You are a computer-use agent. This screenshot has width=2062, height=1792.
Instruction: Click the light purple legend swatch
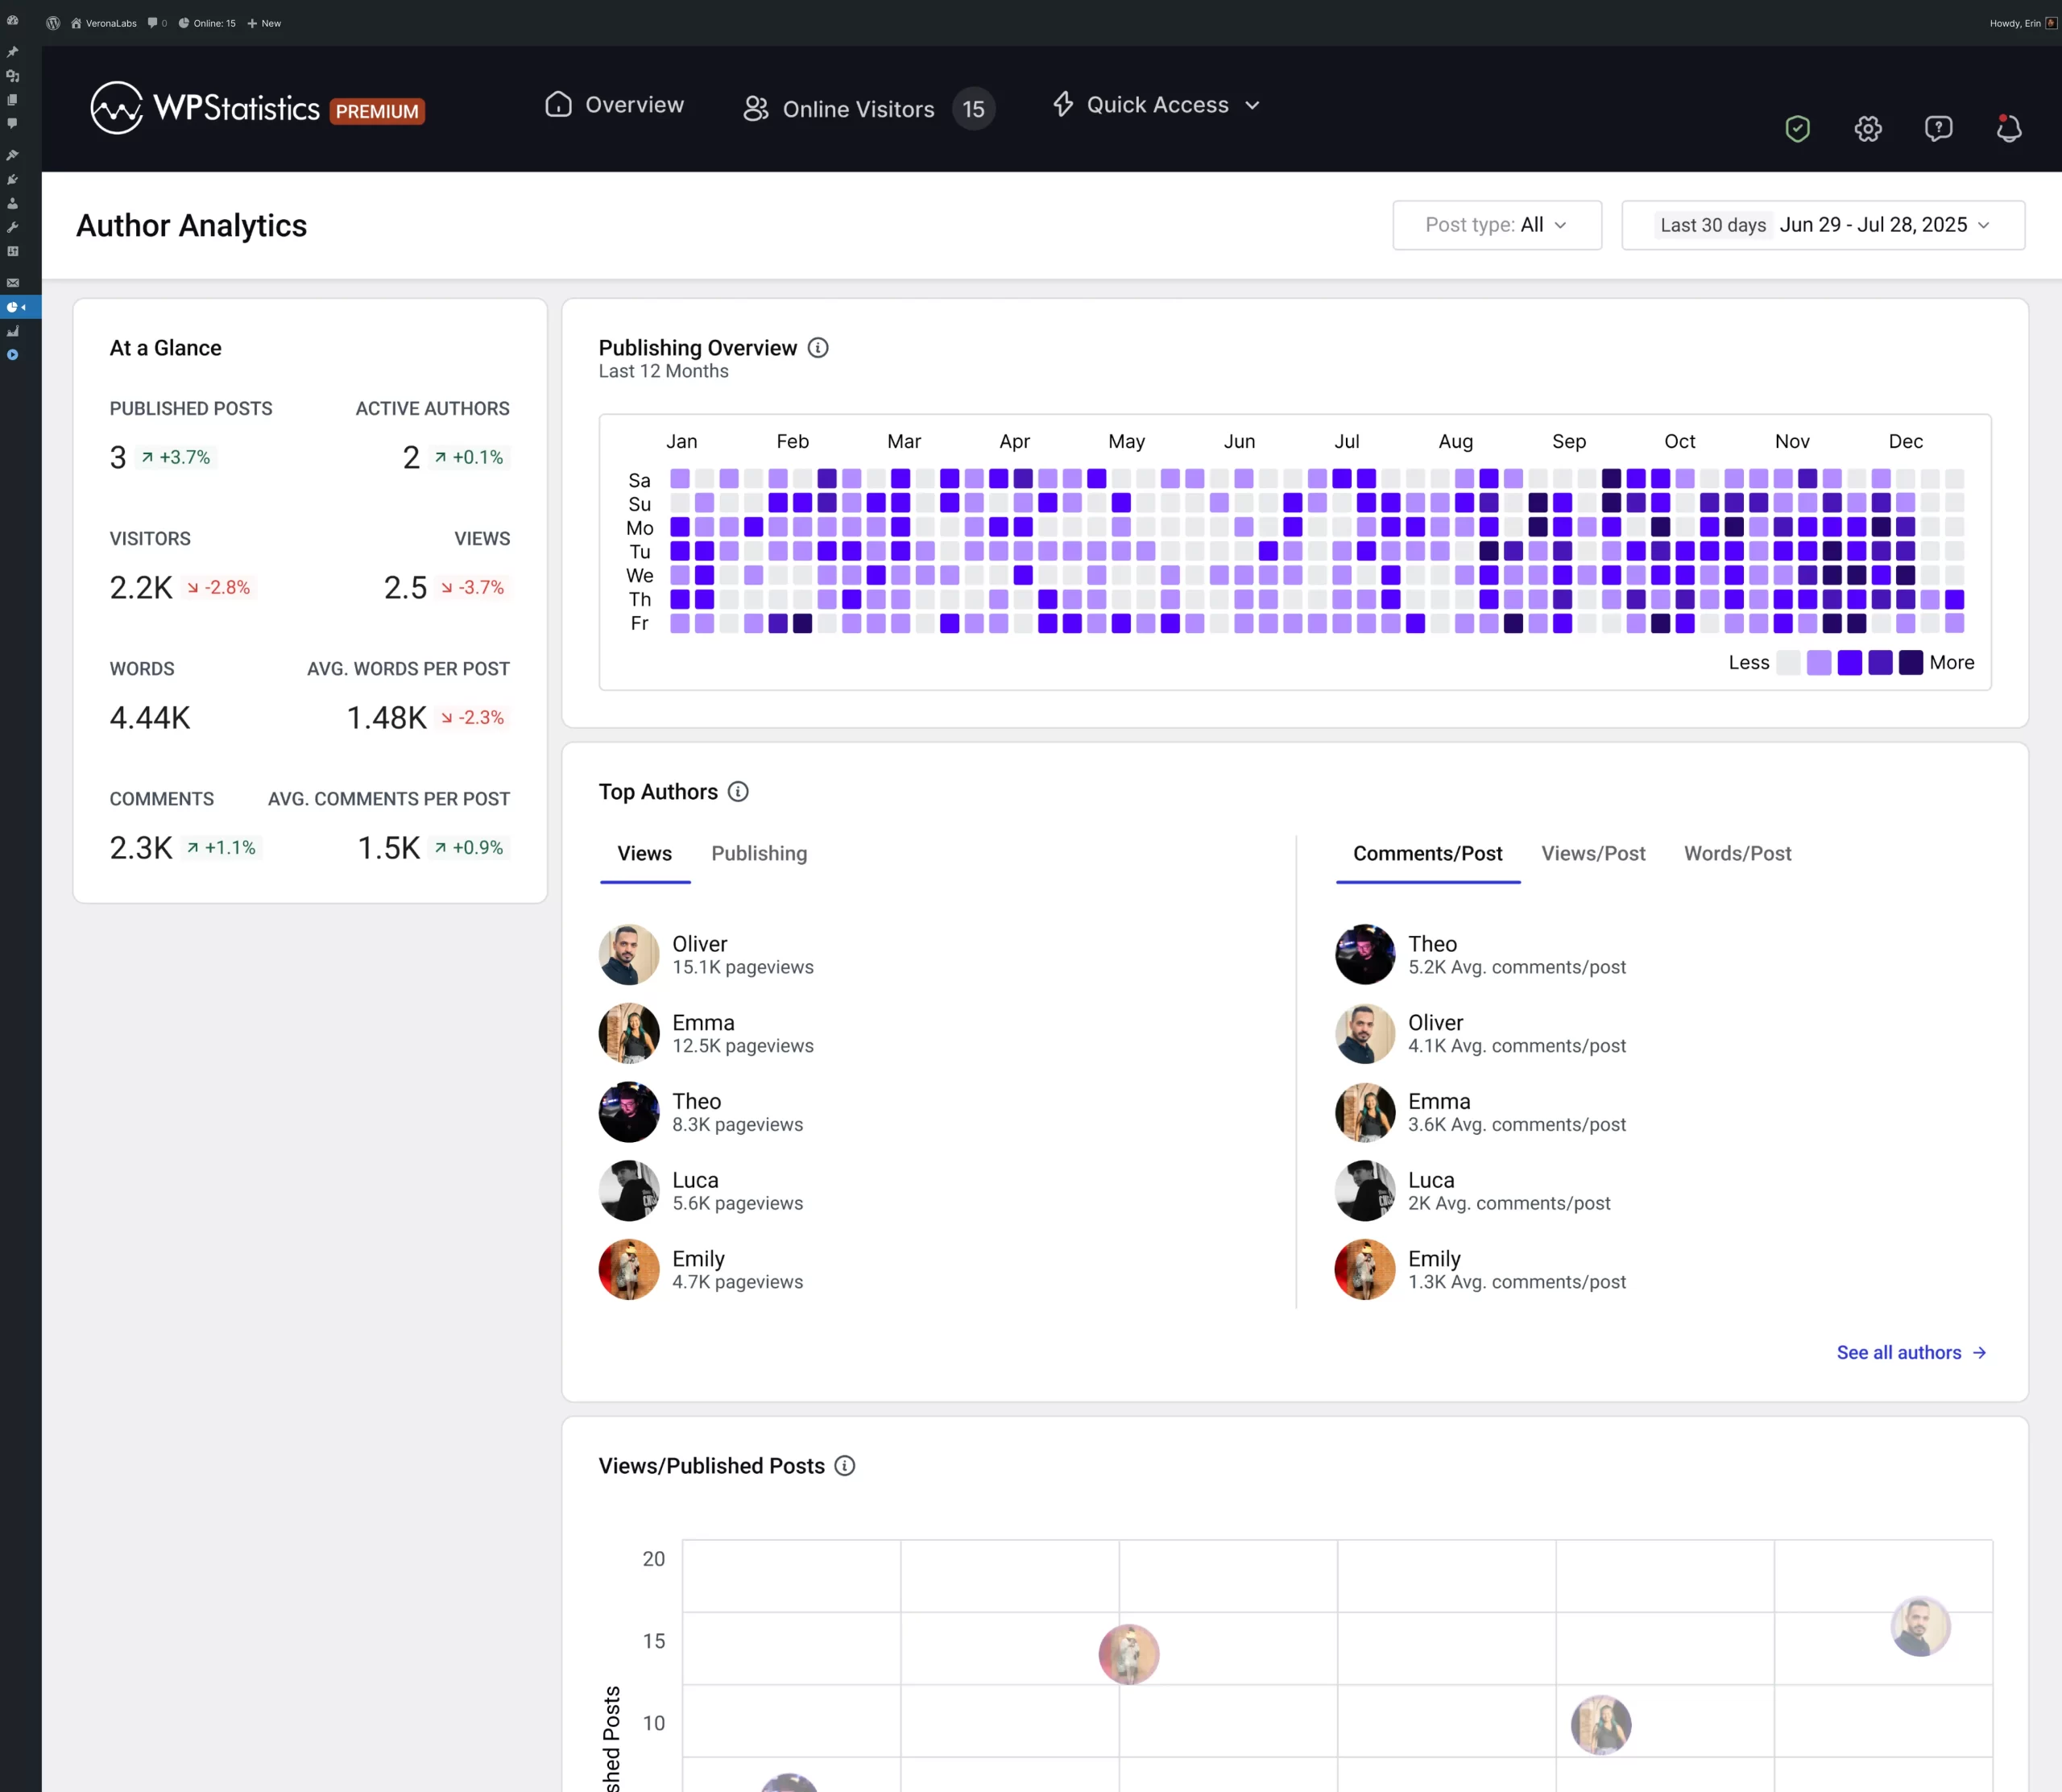[1819, 662]
